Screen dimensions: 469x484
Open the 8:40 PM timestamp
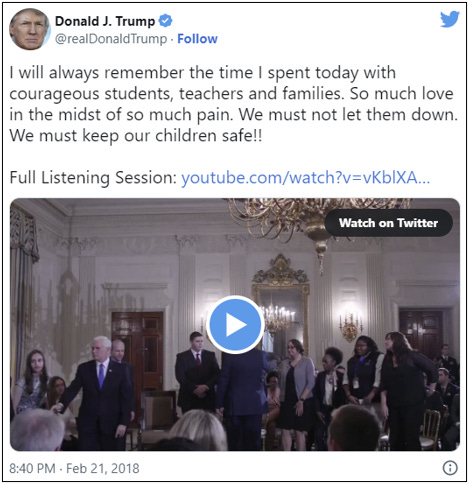click(32, 468)
